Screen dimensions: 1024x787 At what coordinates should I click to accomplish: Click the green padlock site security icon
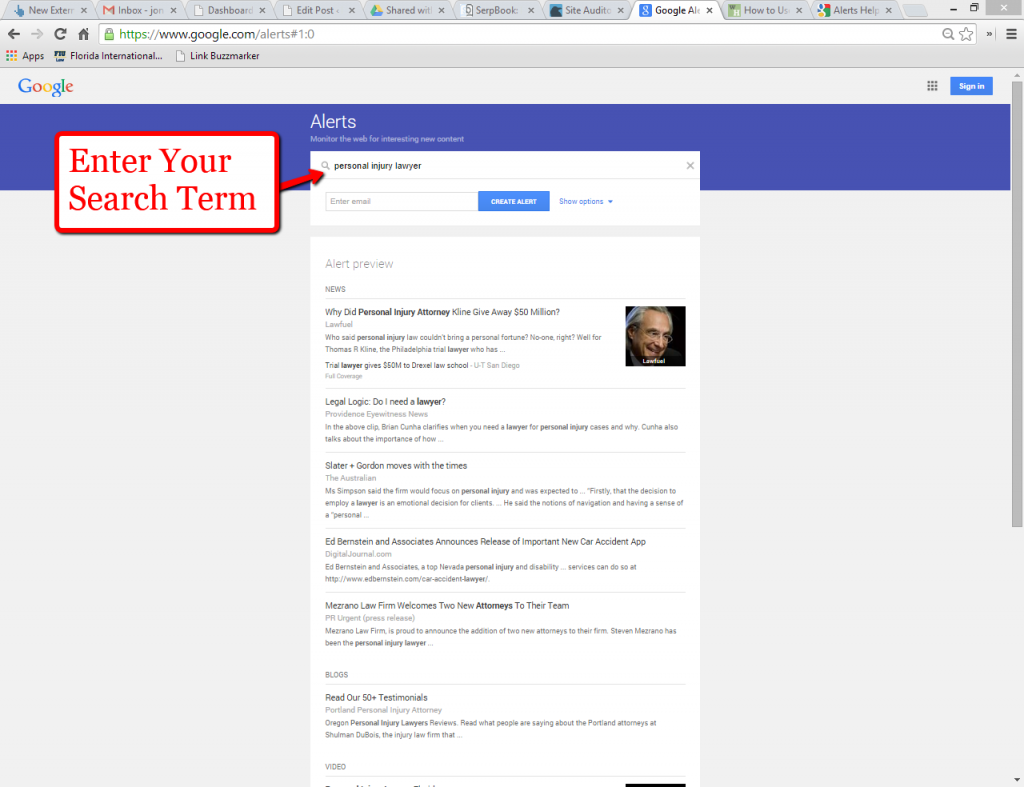point(109,34)
